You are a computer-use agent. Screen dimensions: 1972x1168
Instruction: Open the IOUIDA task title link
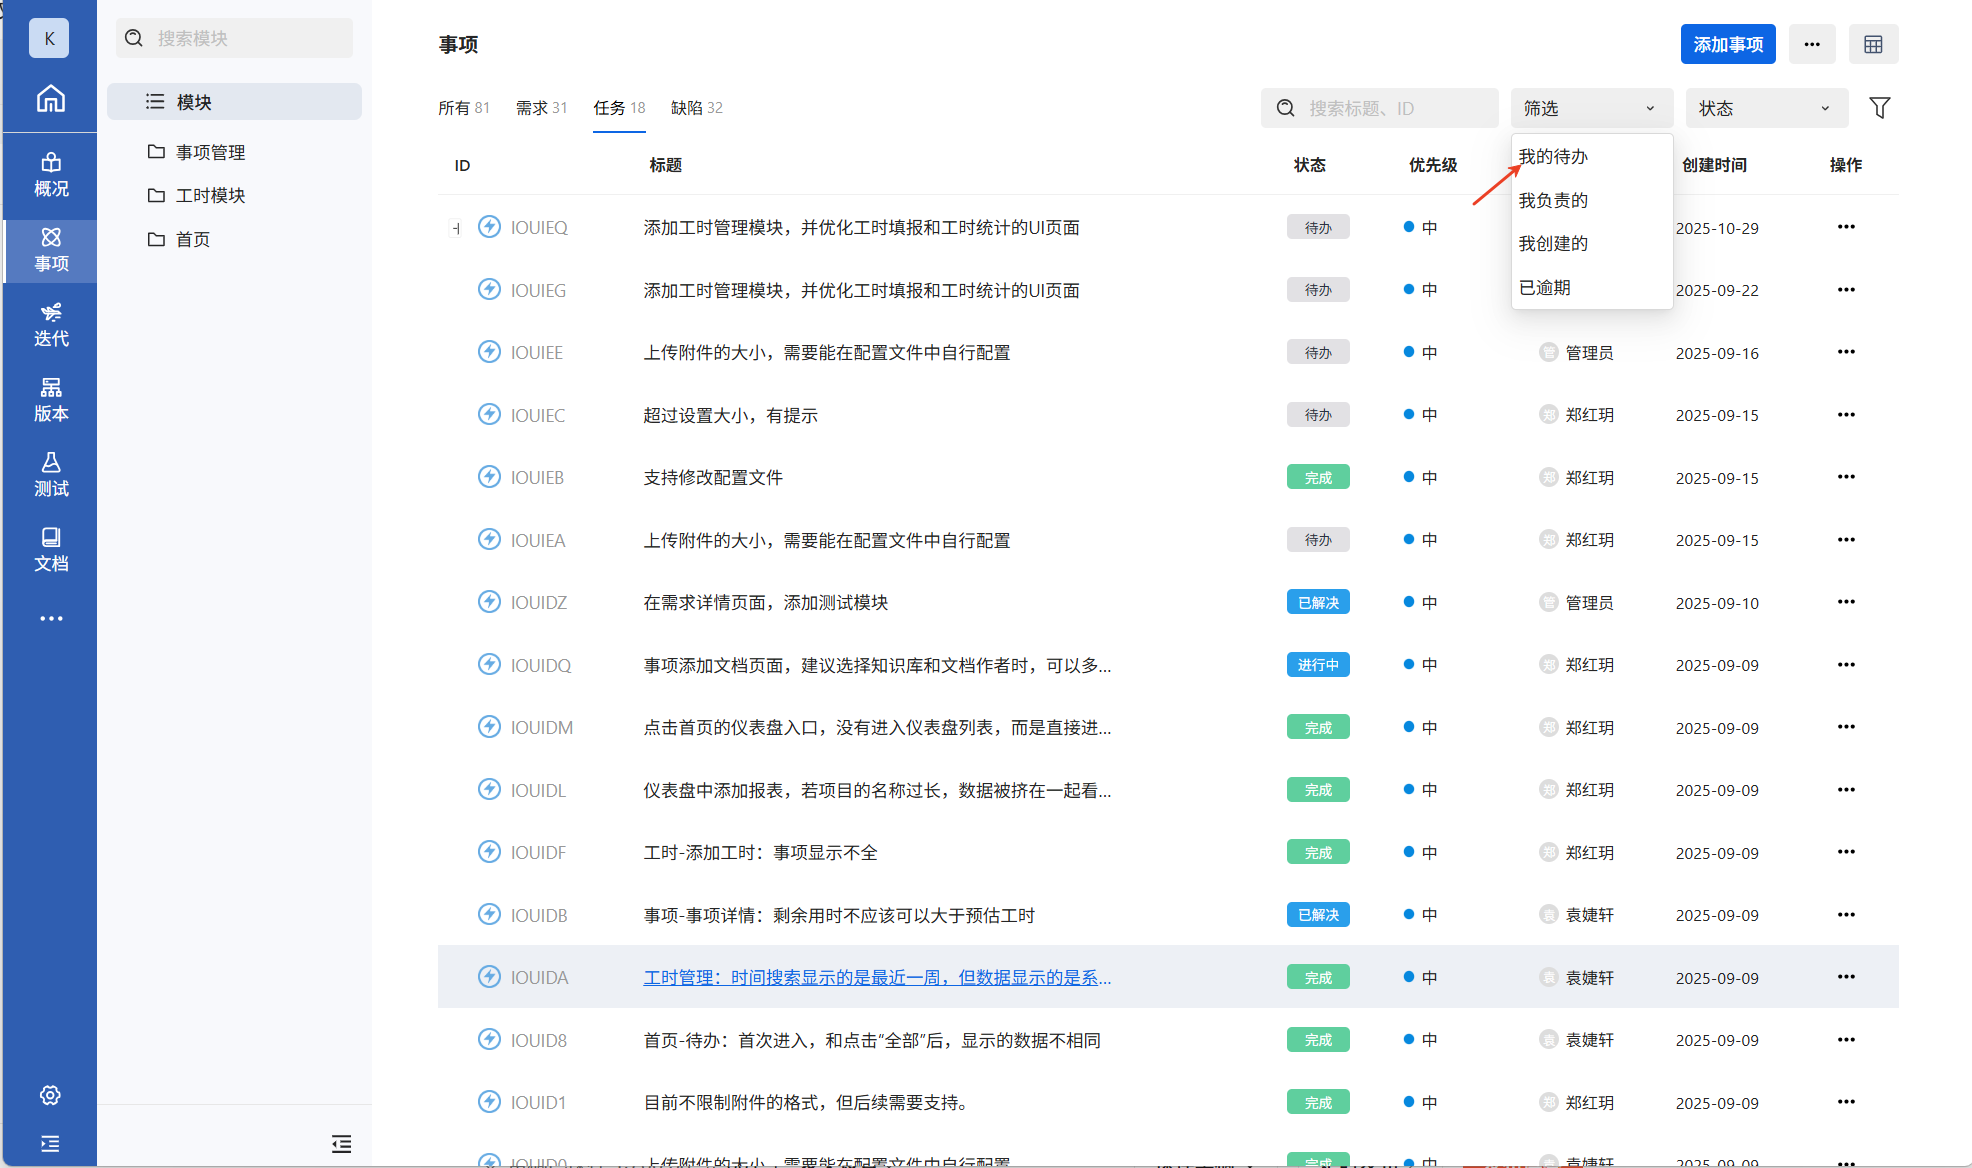pyautogui.click(x=876, y=977)
